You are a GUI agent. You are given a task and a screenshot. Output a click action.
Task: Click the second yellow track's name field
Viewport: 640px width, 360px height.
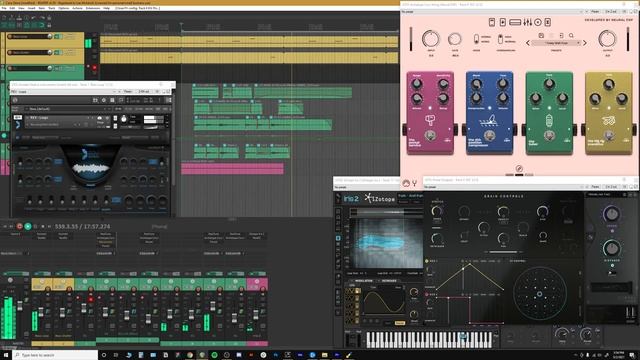tap(31, 52)
